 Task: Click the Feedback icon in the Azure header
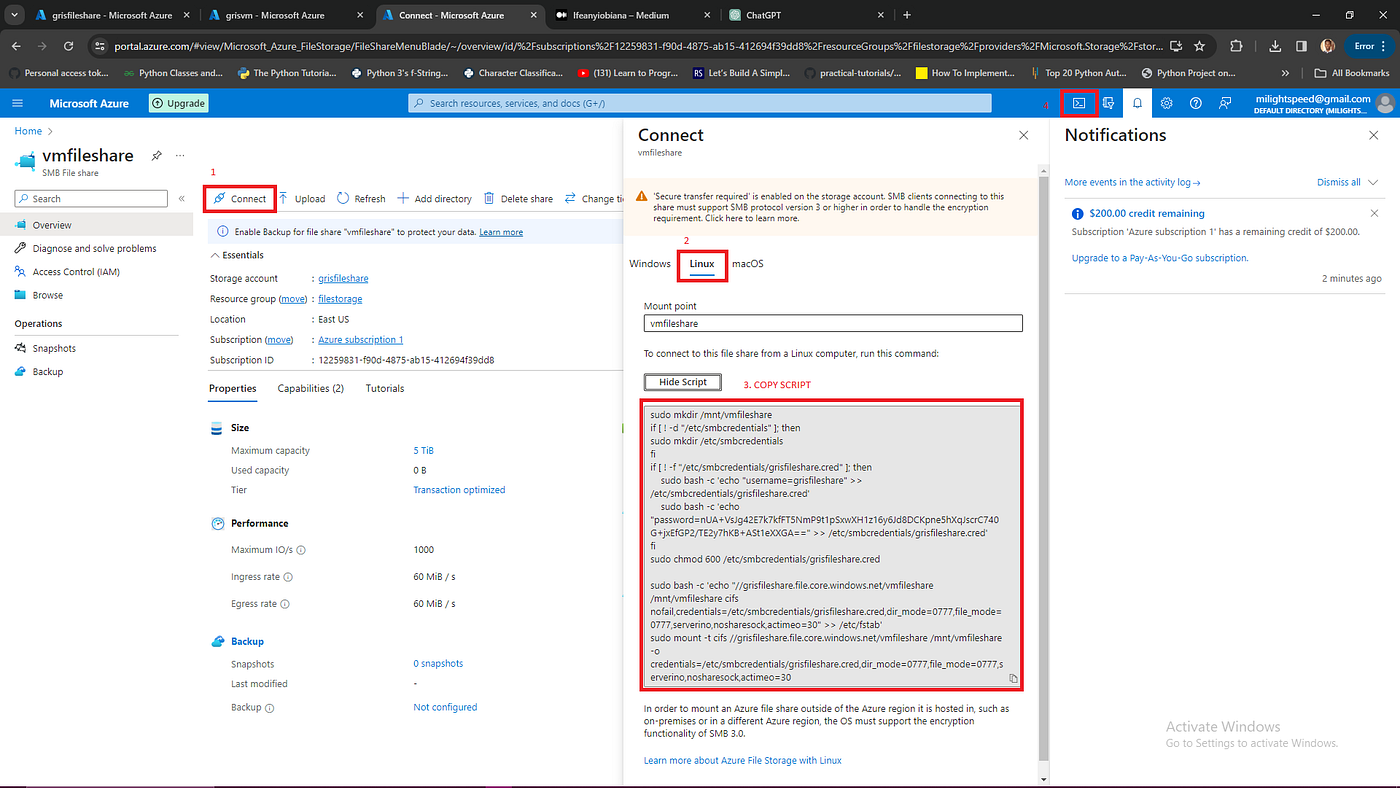click(x=1225, y=103)
